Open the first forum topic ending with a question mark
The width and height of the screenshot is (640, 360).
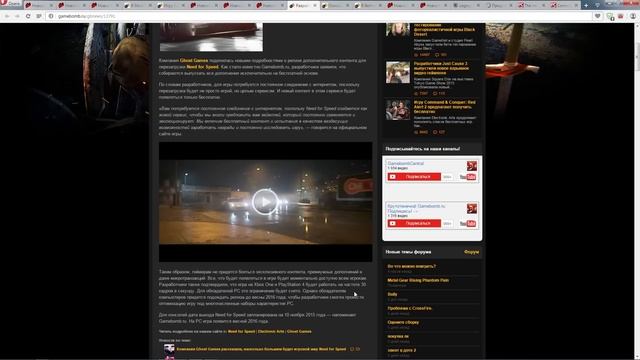tap(411, 266)
